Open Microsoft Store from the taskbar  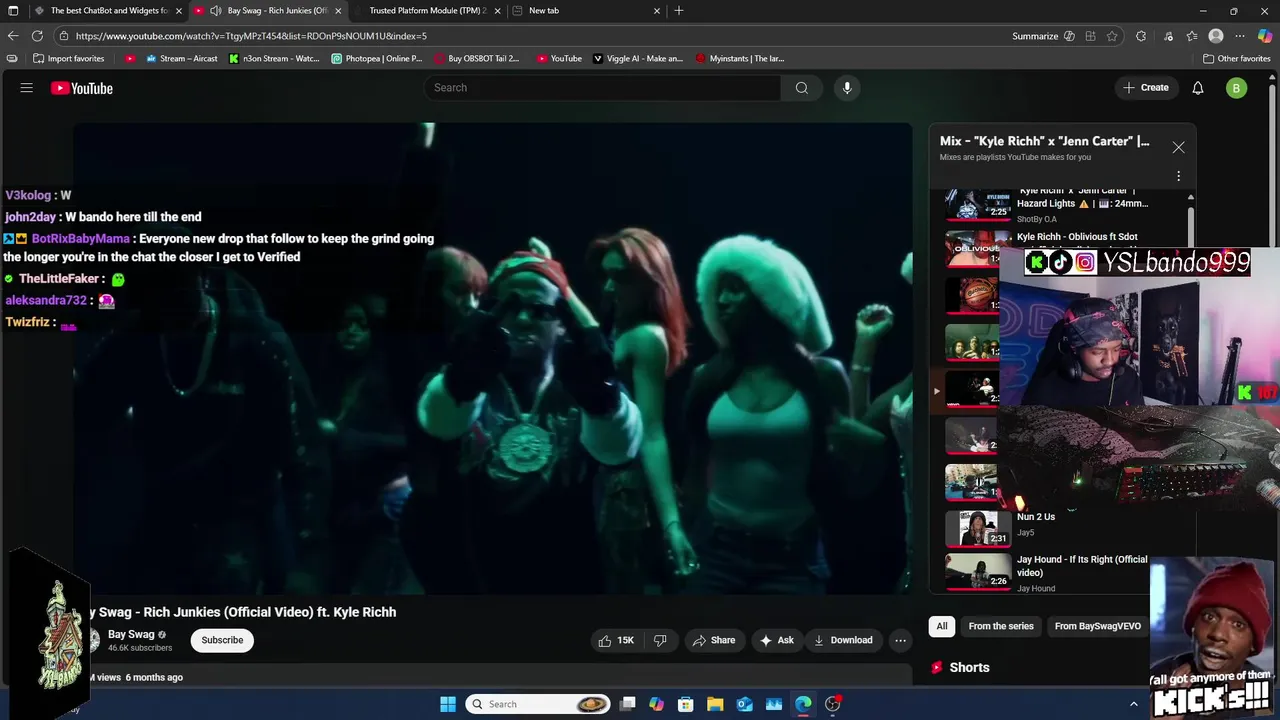[686, 704]
